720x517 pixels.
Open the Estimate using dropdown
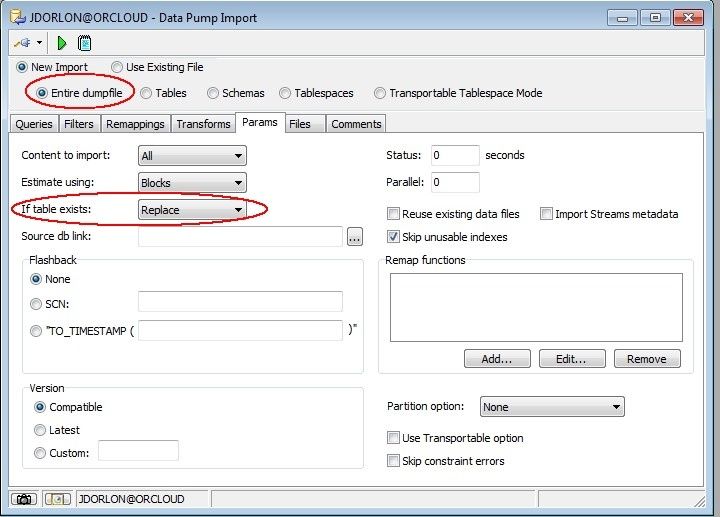192,183
